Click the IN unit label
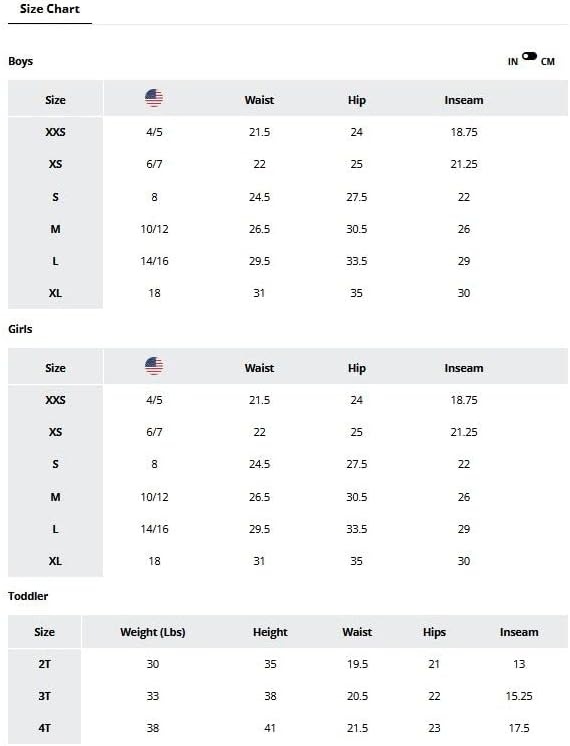This screenshot has width=570, height=746. coord(512,62)
